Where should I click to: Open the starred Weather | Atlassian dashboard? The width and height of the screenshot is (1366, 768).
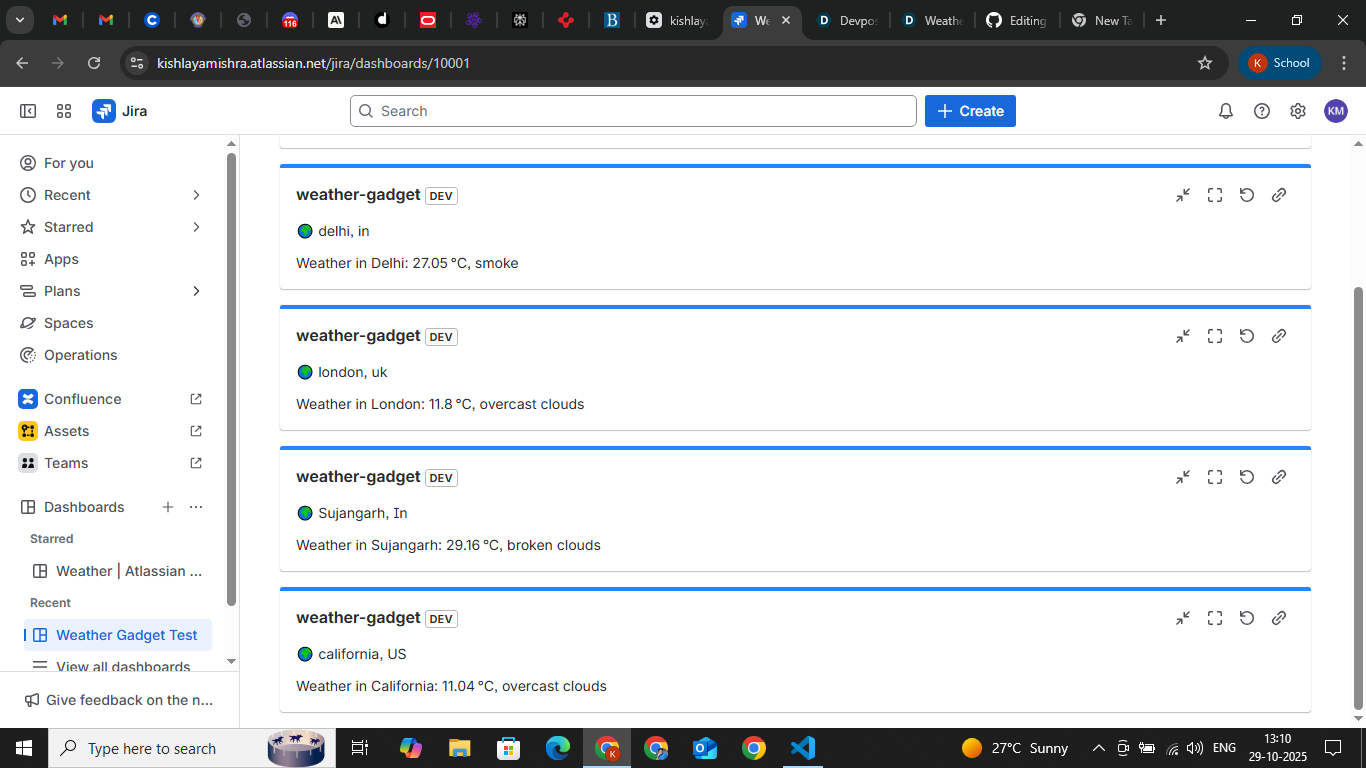pos(118,571)
